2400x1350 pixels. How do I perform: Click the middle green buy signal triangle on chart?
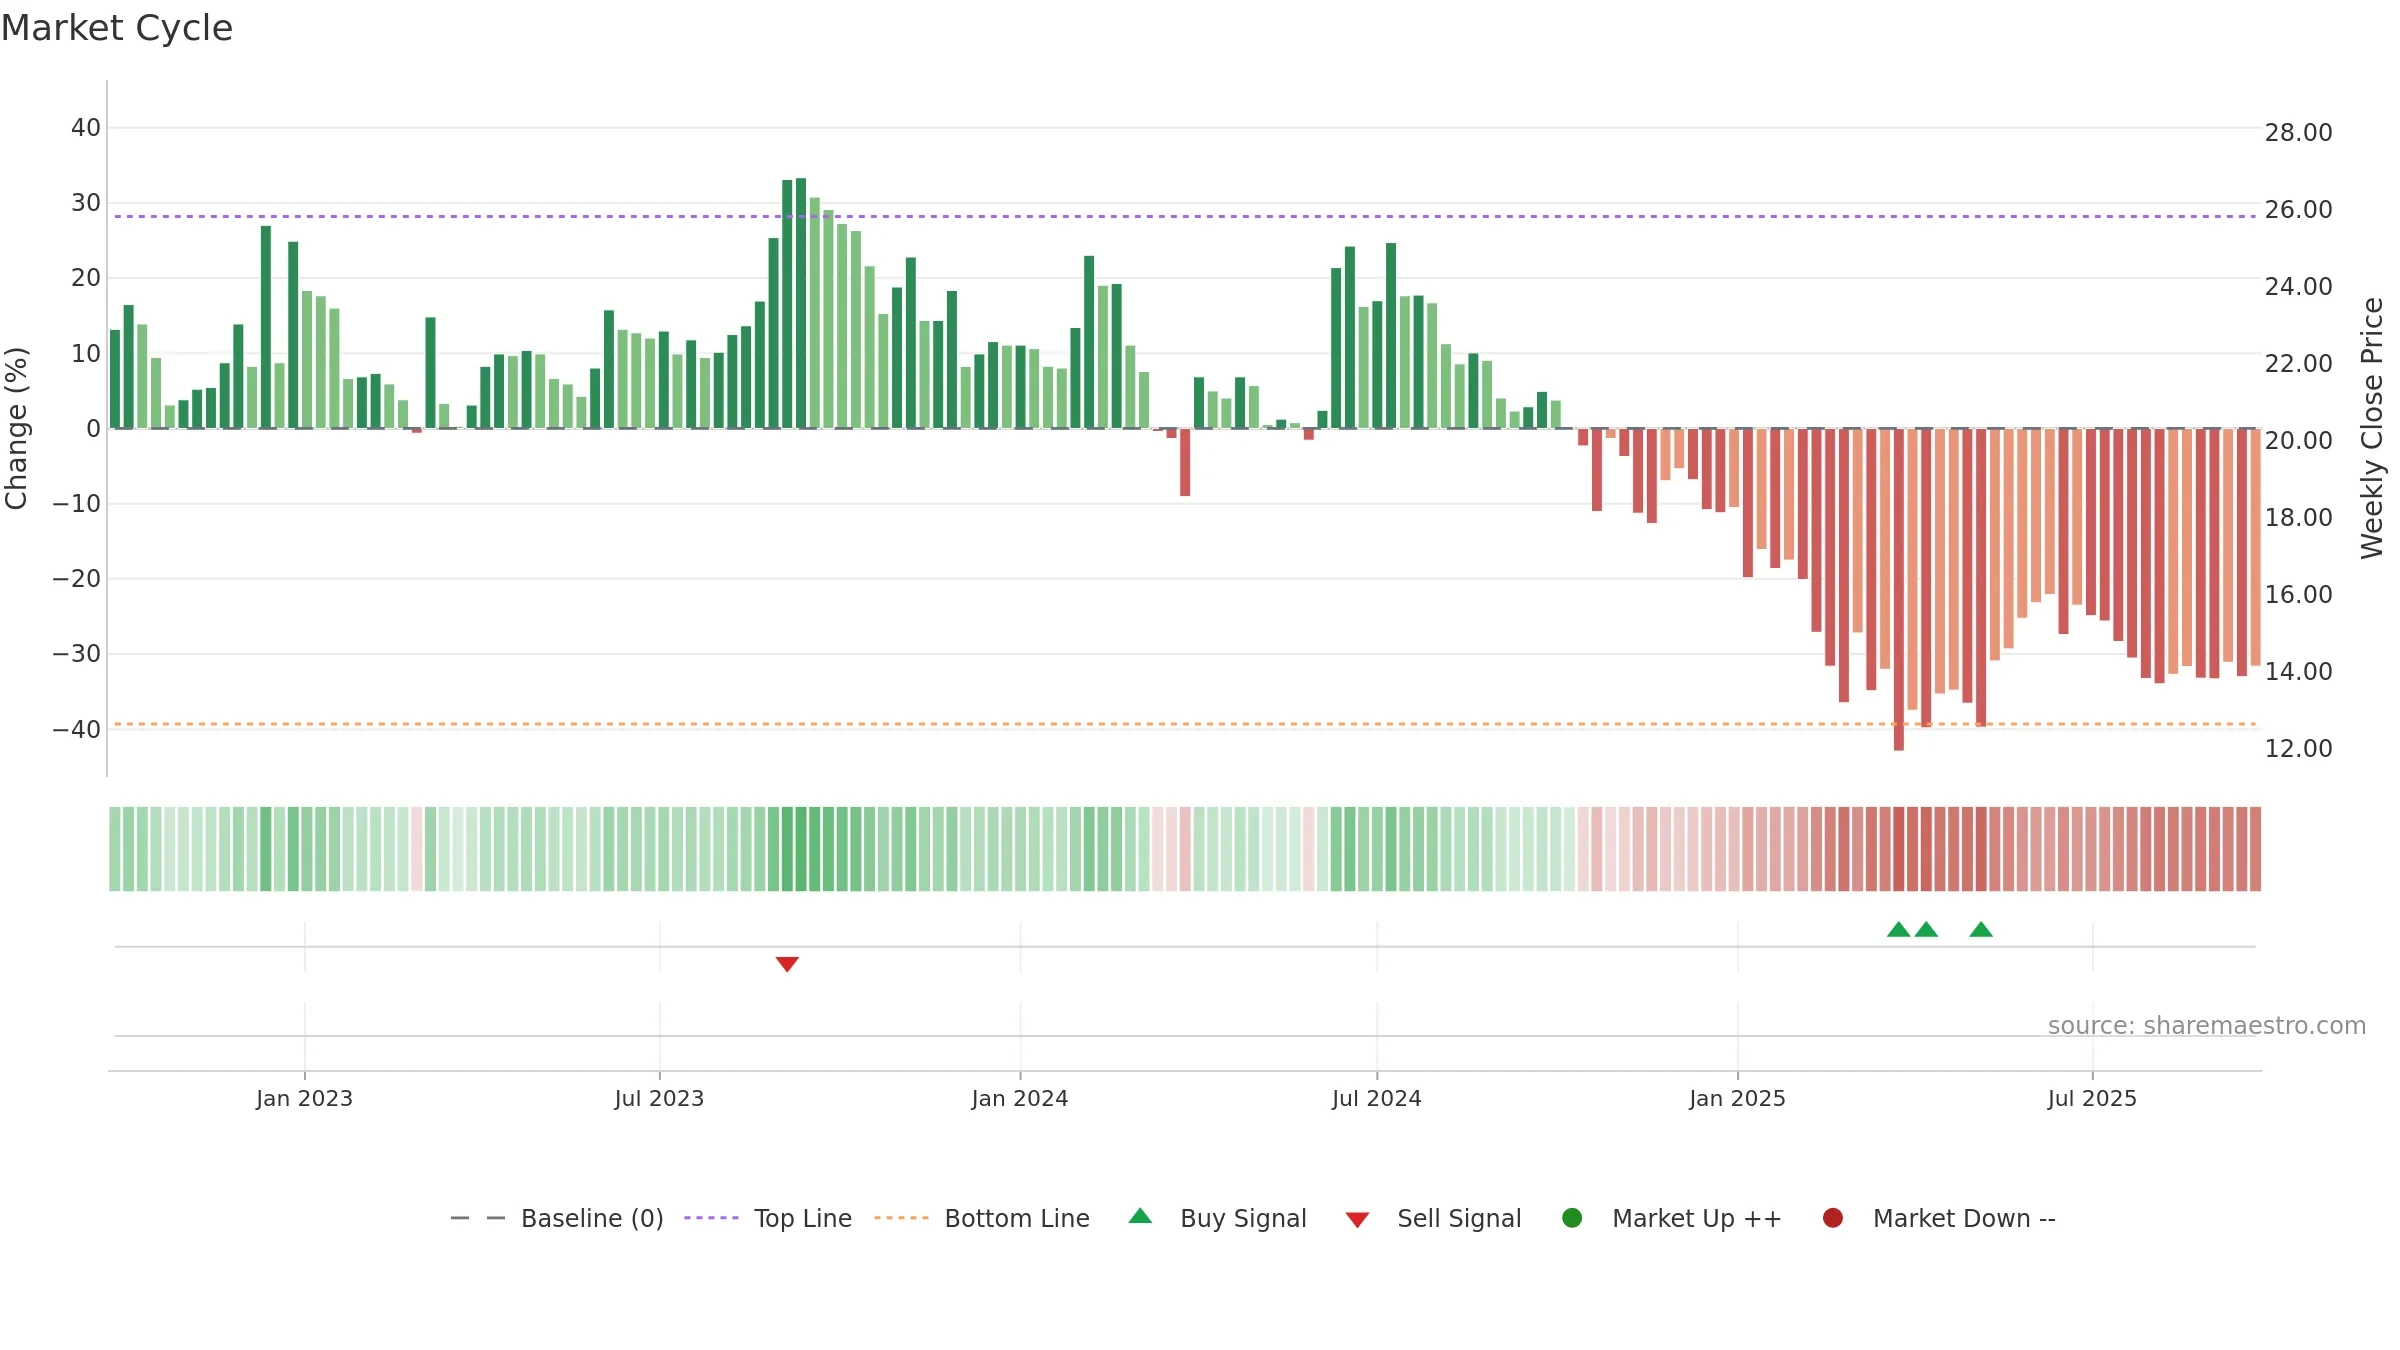[x=1926, y=929]
